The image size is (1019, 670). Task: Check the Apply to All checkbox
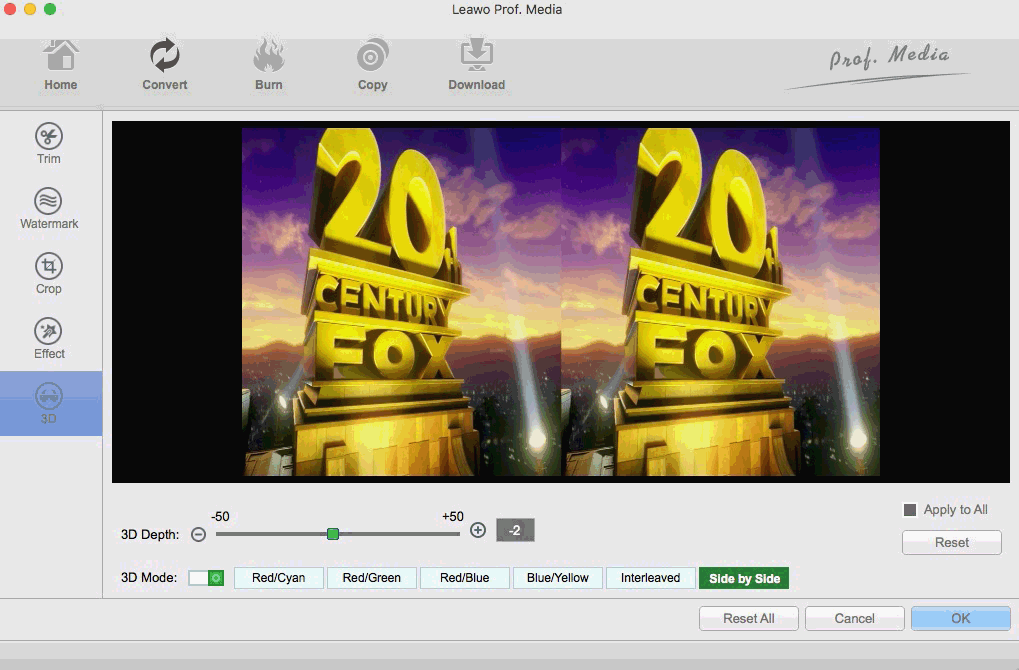(x=910, y=510)
